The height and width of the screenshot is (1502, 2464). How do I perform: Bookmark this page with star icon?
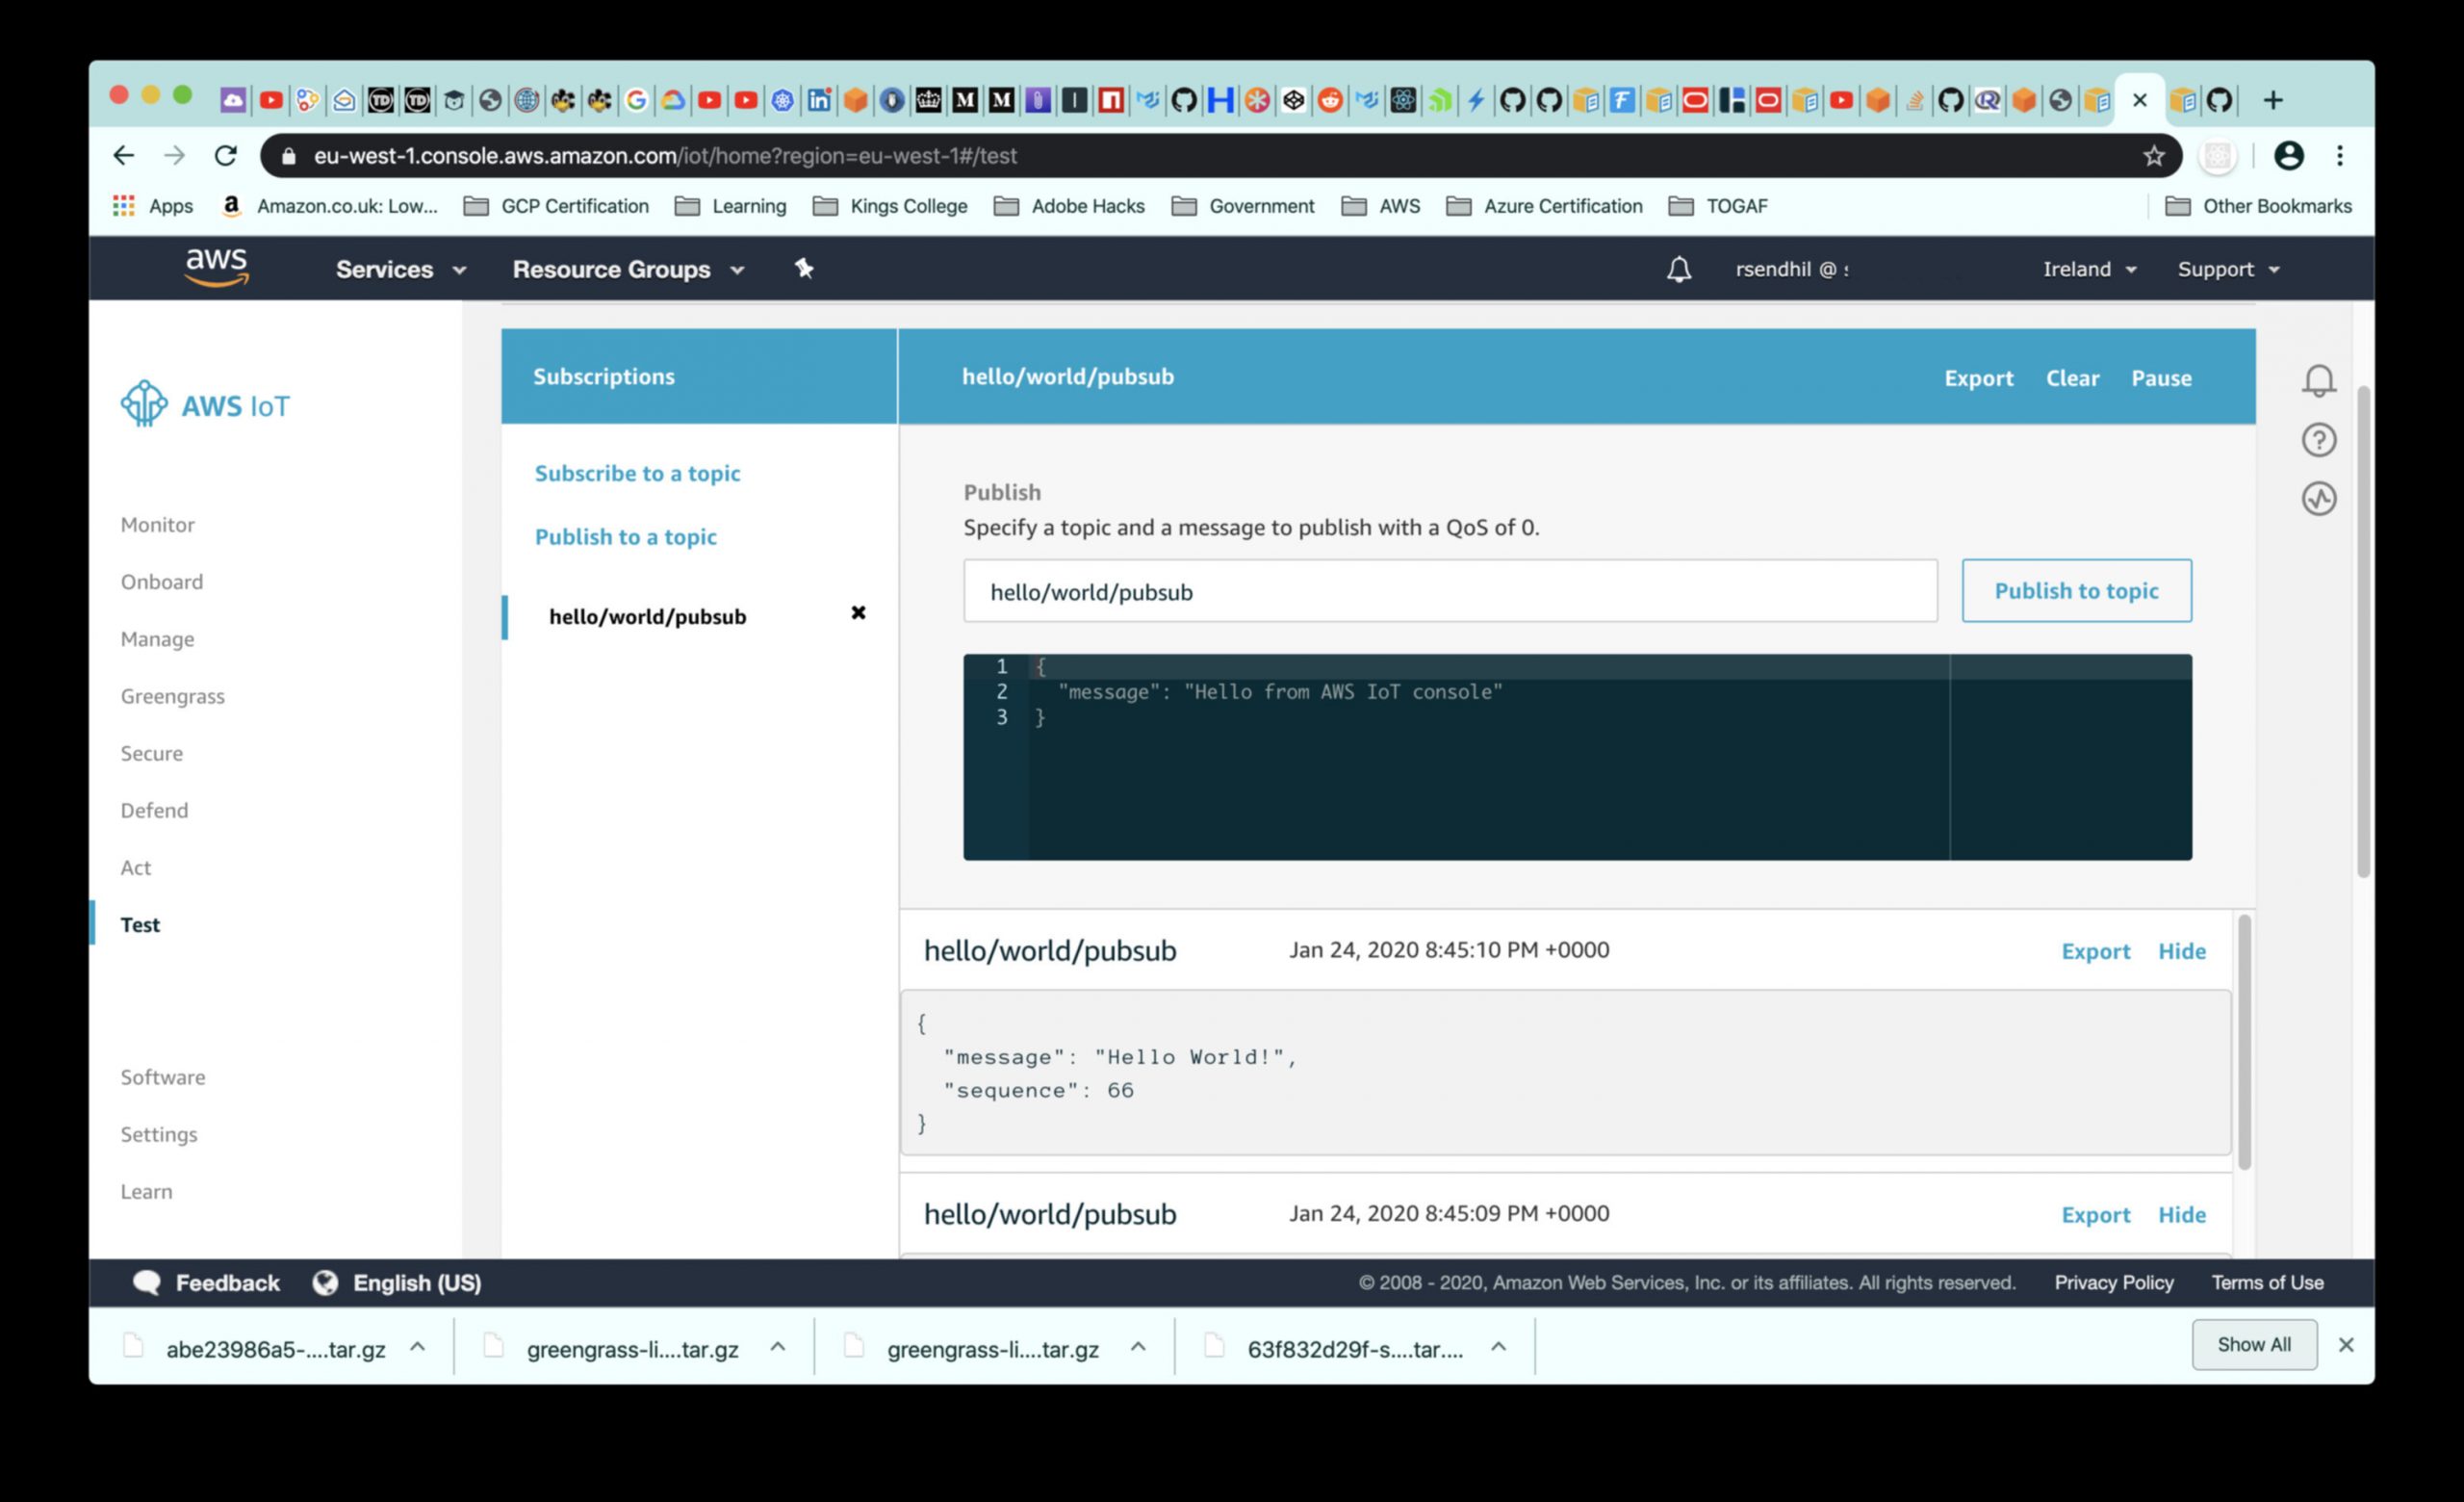click(2153, 156)
